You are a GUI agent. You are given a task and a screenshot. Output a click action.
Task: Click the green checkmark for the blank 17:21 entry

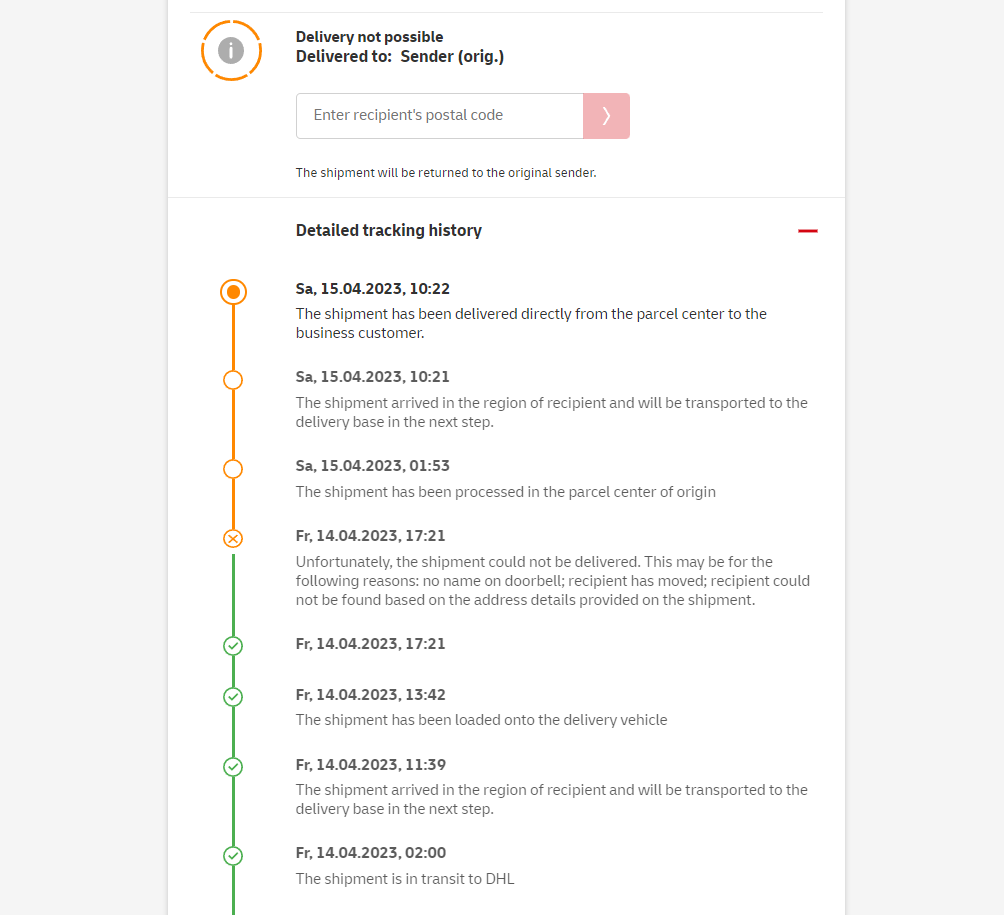click(x=233, y=646)
